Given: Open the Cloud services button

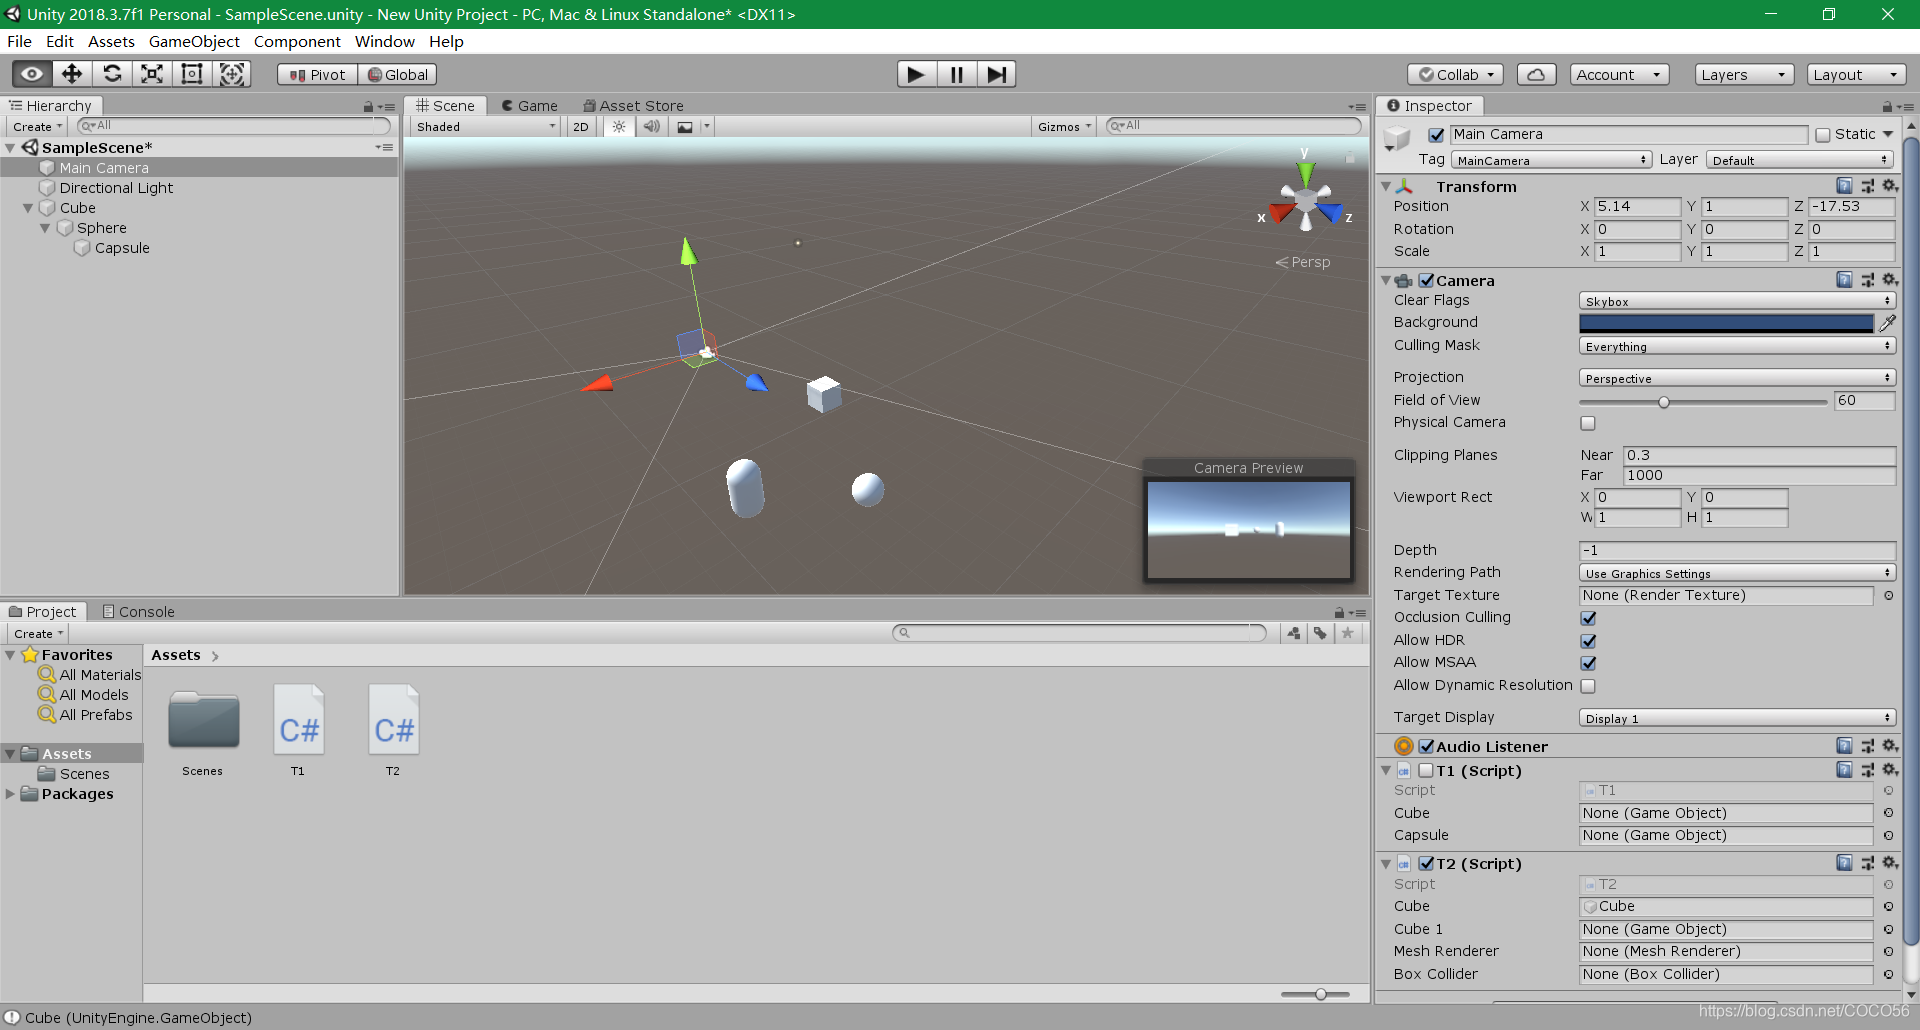Looking at the screenshot, I should coord(1537,75).
